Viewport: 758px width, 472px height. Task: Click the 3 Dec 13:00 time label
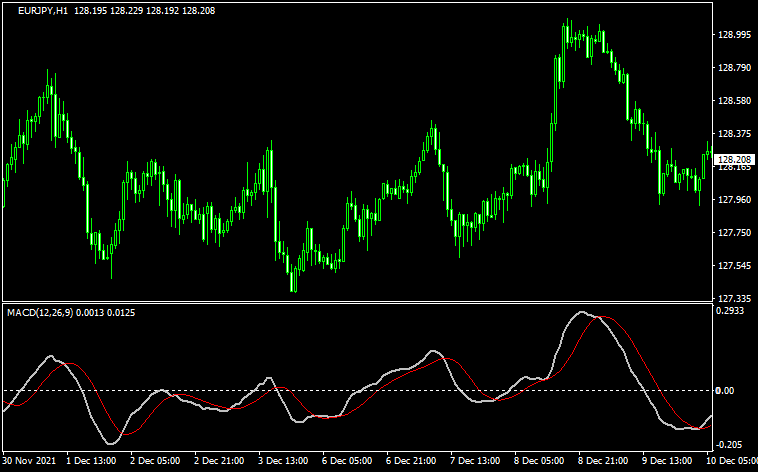283,460
